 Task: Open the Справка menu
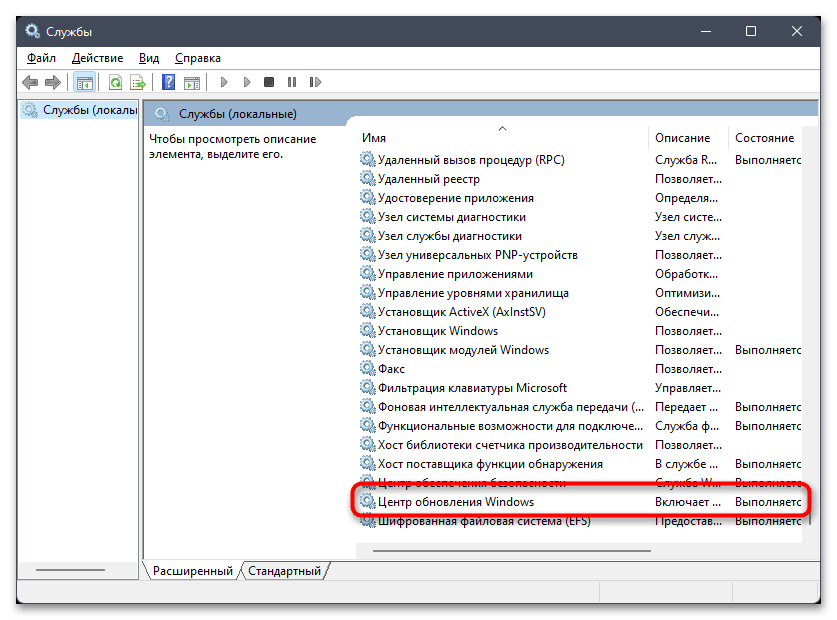[x=198, y=58]
